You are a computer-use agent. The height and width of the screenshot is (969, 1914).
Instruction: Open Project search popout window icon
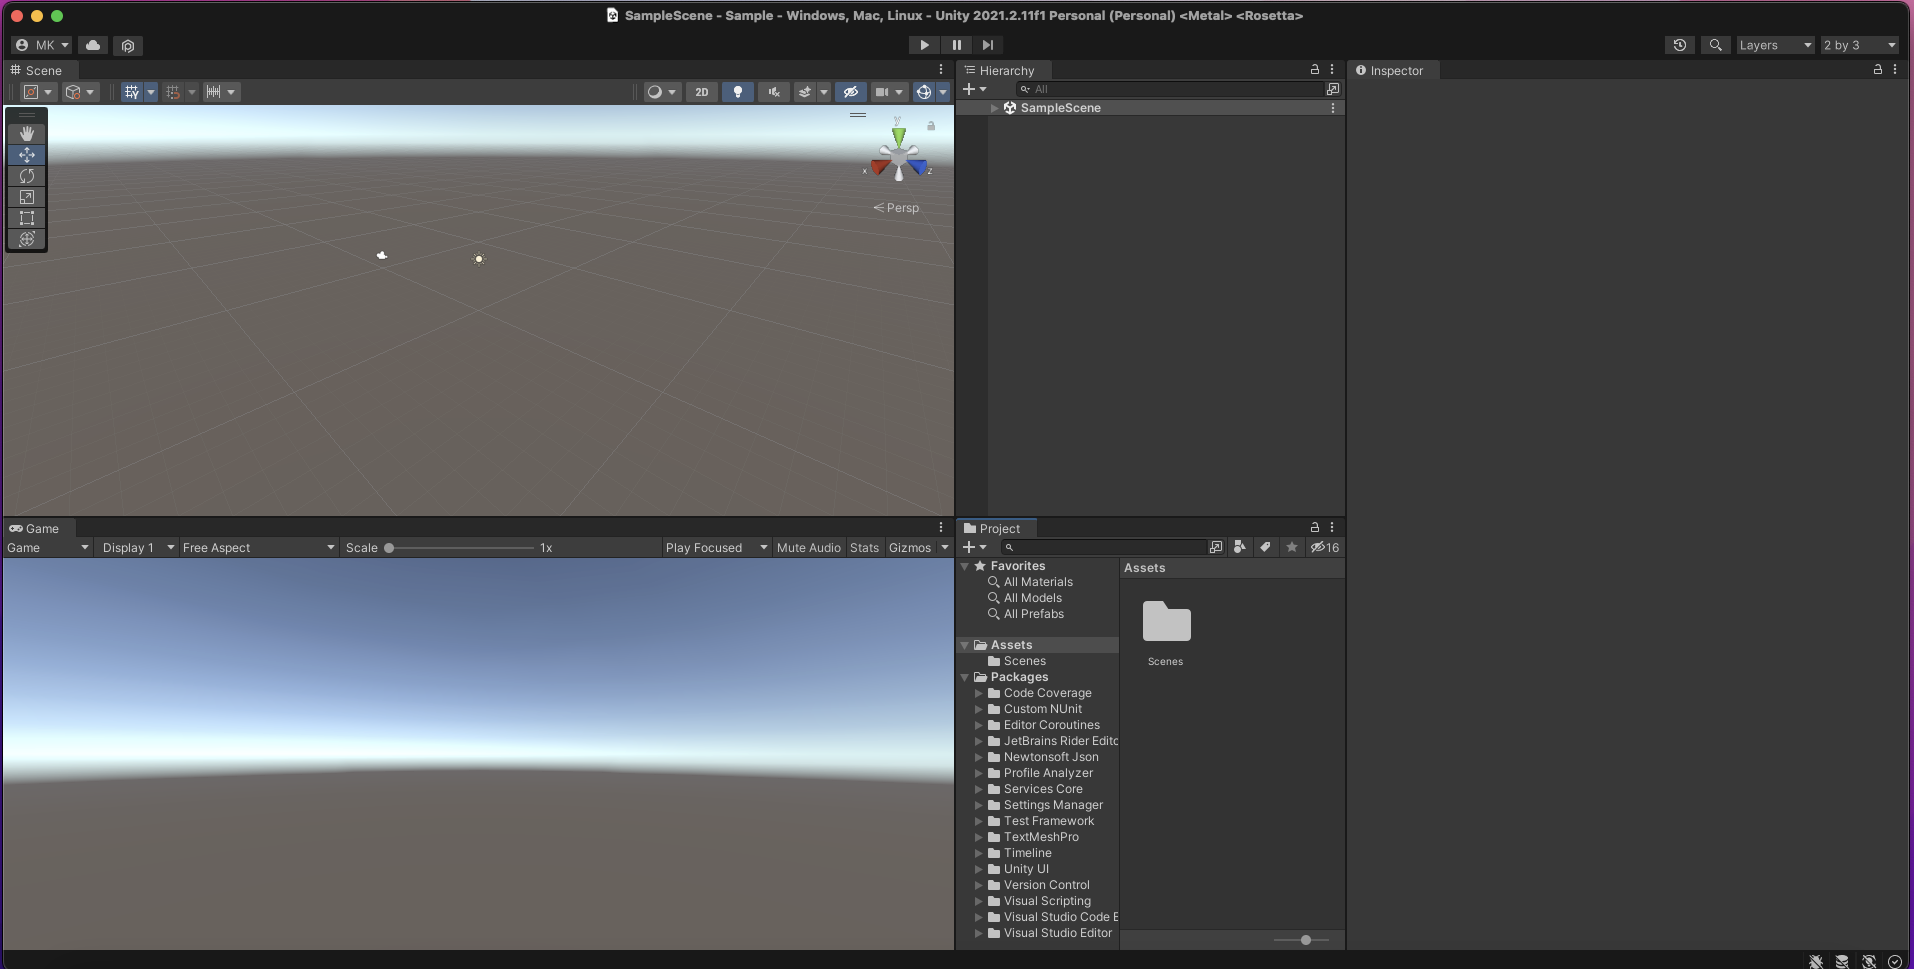coord(1216,547)
